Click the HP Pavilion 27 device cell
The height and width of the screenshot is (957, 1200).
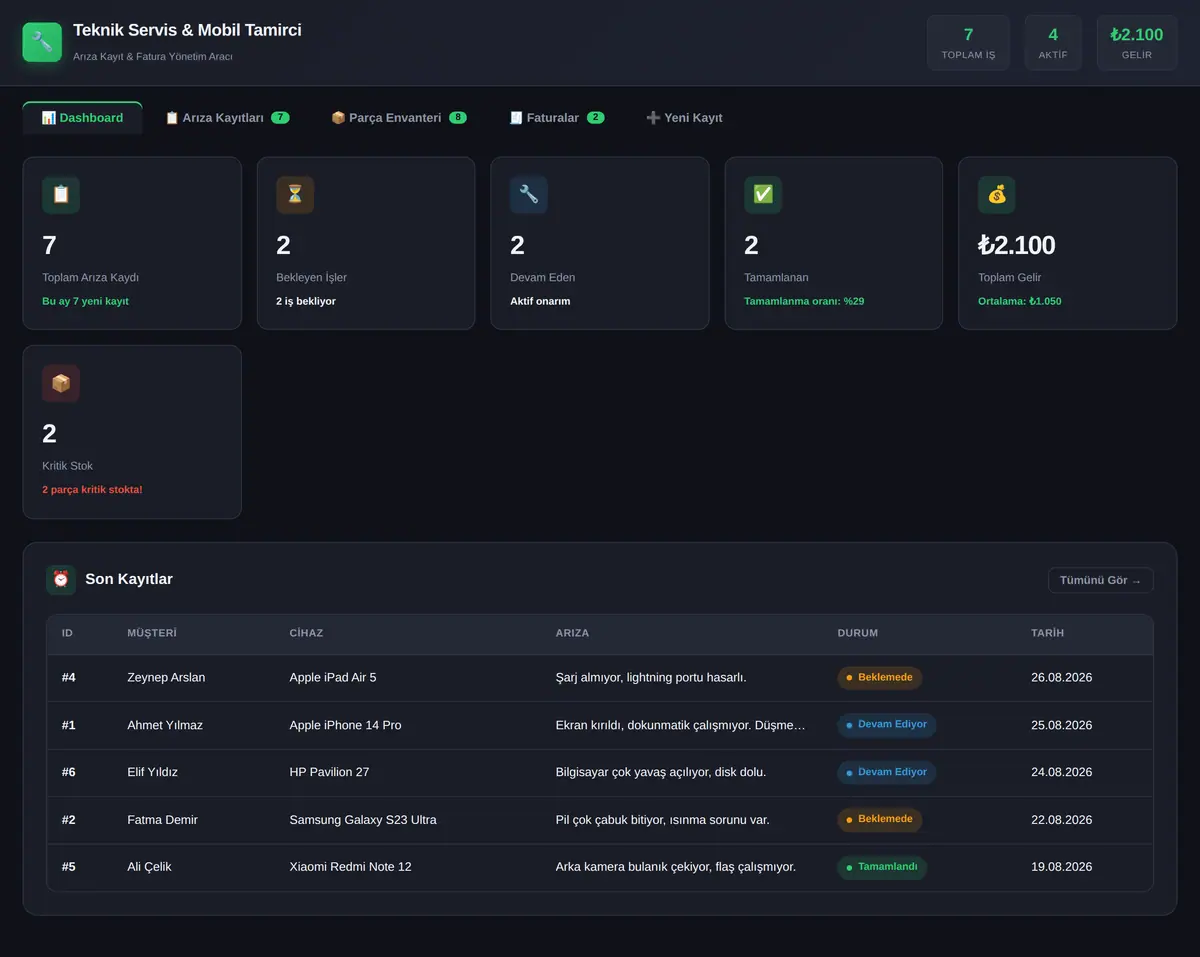click(x=329, y=772)
